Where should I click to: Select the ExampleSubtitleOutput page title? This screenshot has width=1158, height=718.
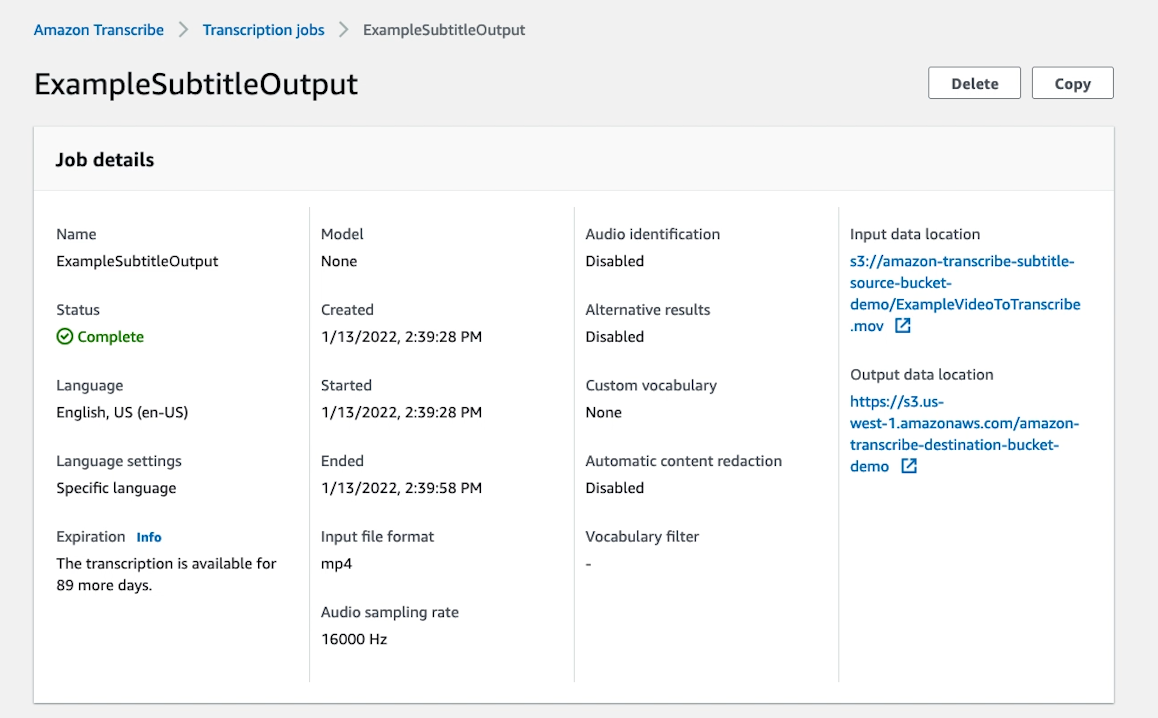coord(196,84)
